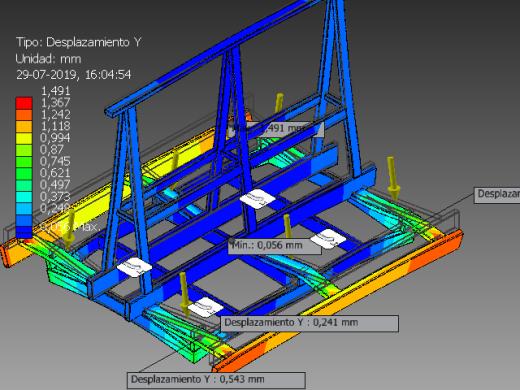Click the yellow force arrow above the Máx label

point(279,103)
